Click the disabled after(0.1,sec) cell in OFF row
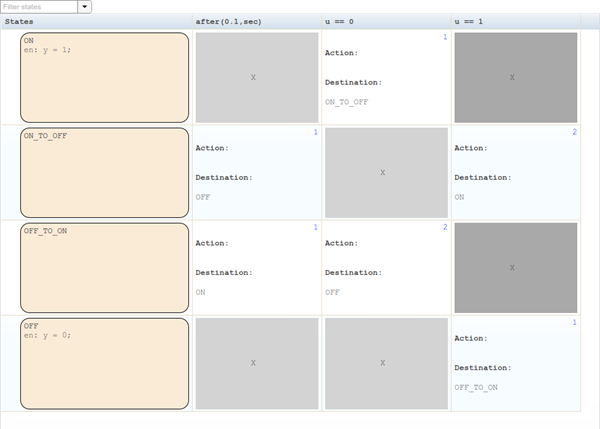The width and height of the screenshot is (600, 429). coord(257,363)
